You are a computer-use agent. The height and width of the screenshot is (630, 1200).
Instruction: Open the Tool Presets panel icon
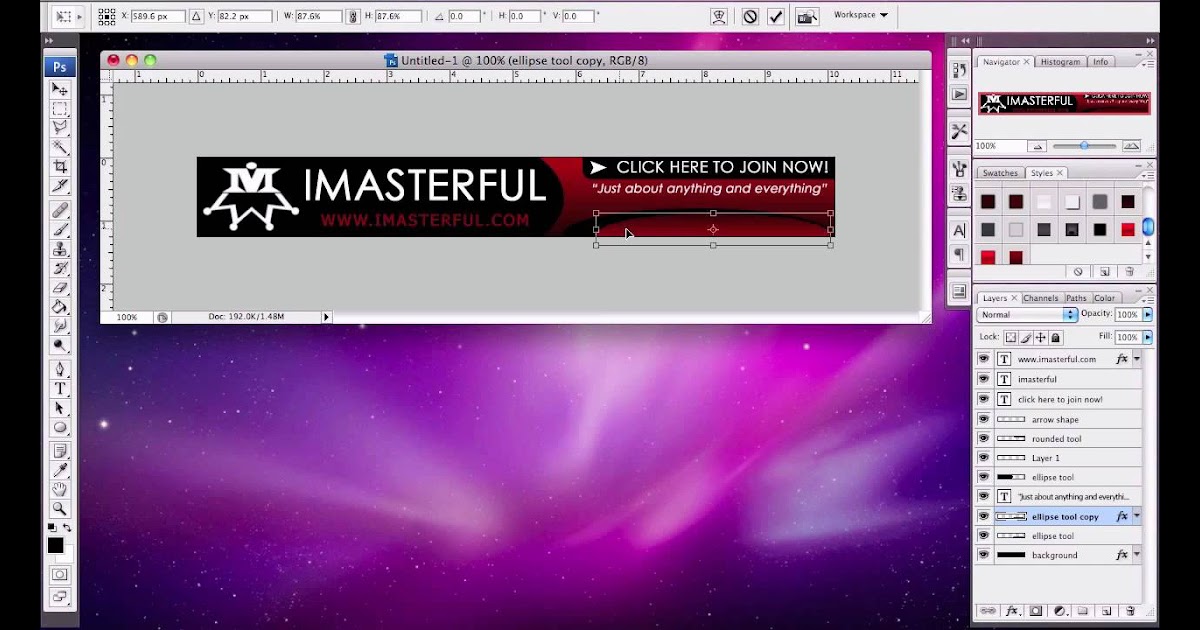click(959, 131)
